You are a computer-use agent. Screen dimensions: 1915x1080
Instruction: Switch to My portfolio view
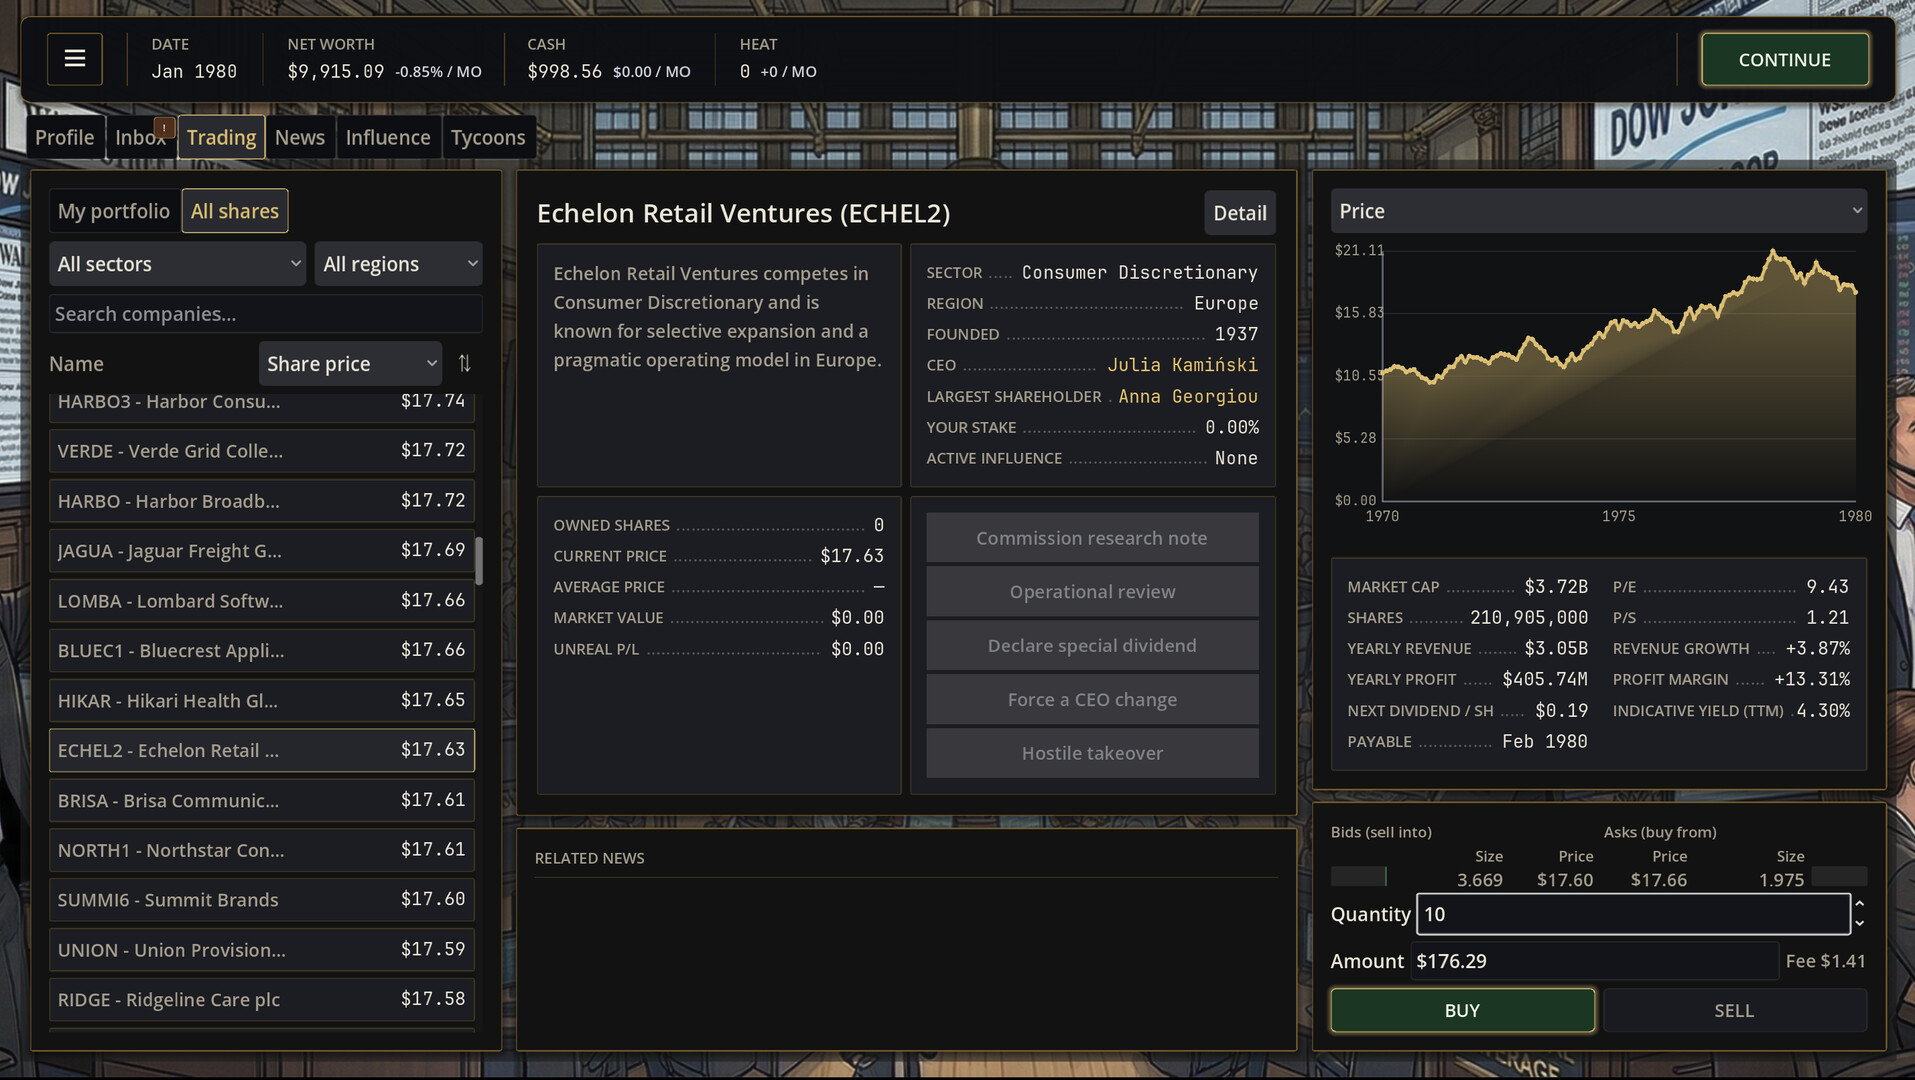pyautogui.click(x=114, y=211)
